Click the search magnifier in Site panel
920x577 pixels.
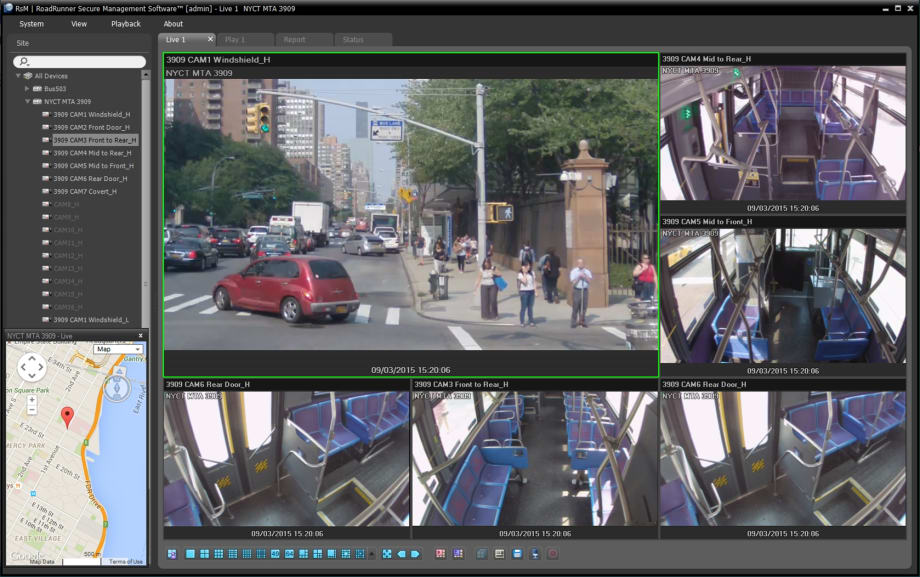coord(24,62)
